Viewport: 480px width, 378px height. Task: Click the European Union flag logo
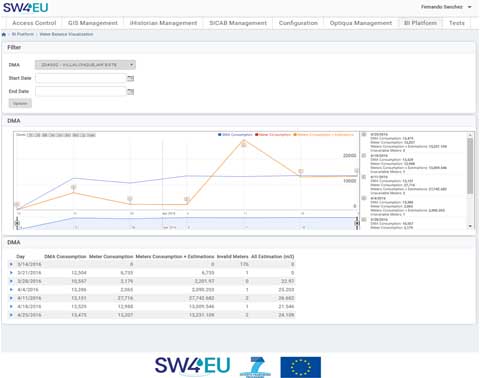pyautogui.click(x=301, y=367)
